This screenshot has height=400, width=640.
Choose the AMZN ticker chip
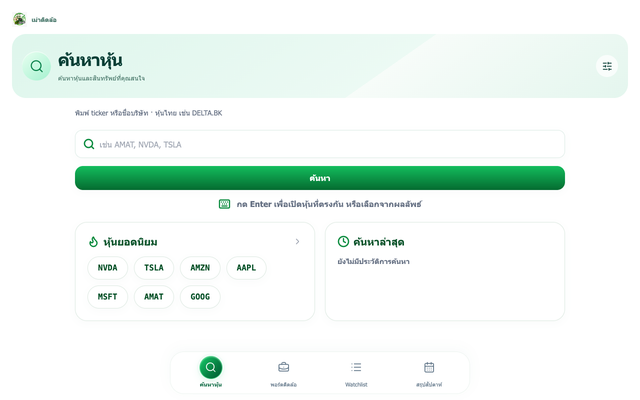pos(200,268)
